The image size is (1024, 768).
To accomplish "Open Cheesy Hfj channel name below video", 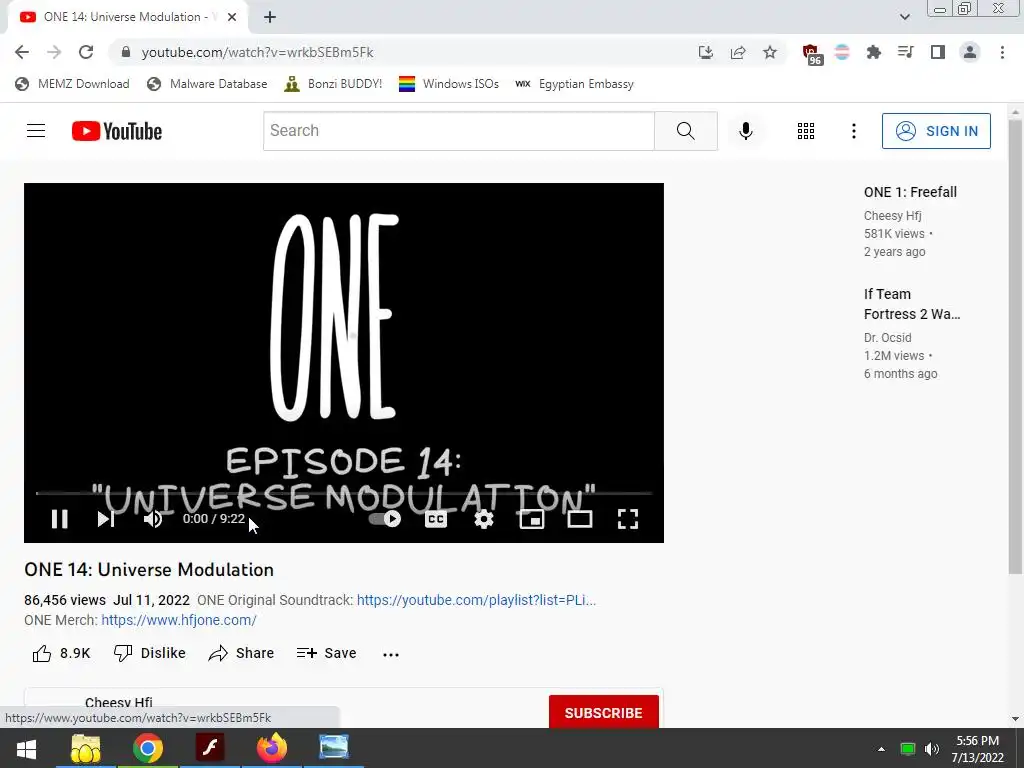I will (119, 703).
